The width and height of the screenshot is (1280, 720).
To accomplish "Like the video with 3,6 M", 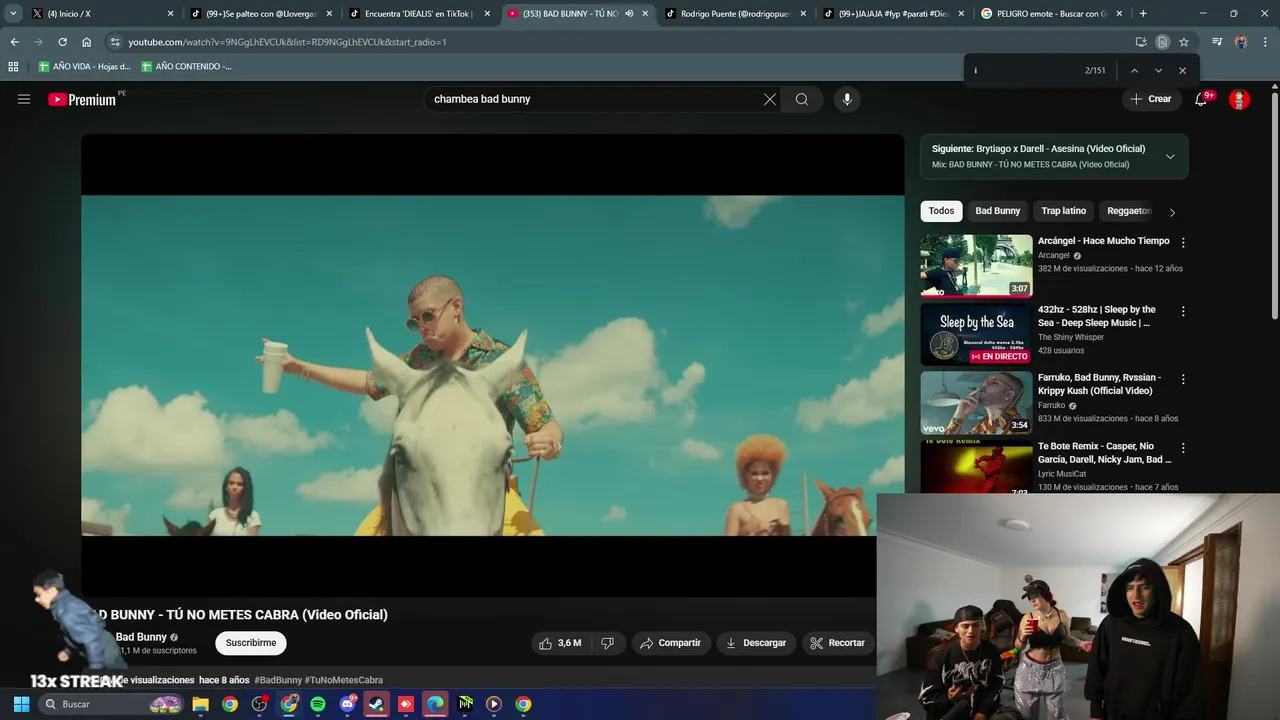I will click(560, 643).
